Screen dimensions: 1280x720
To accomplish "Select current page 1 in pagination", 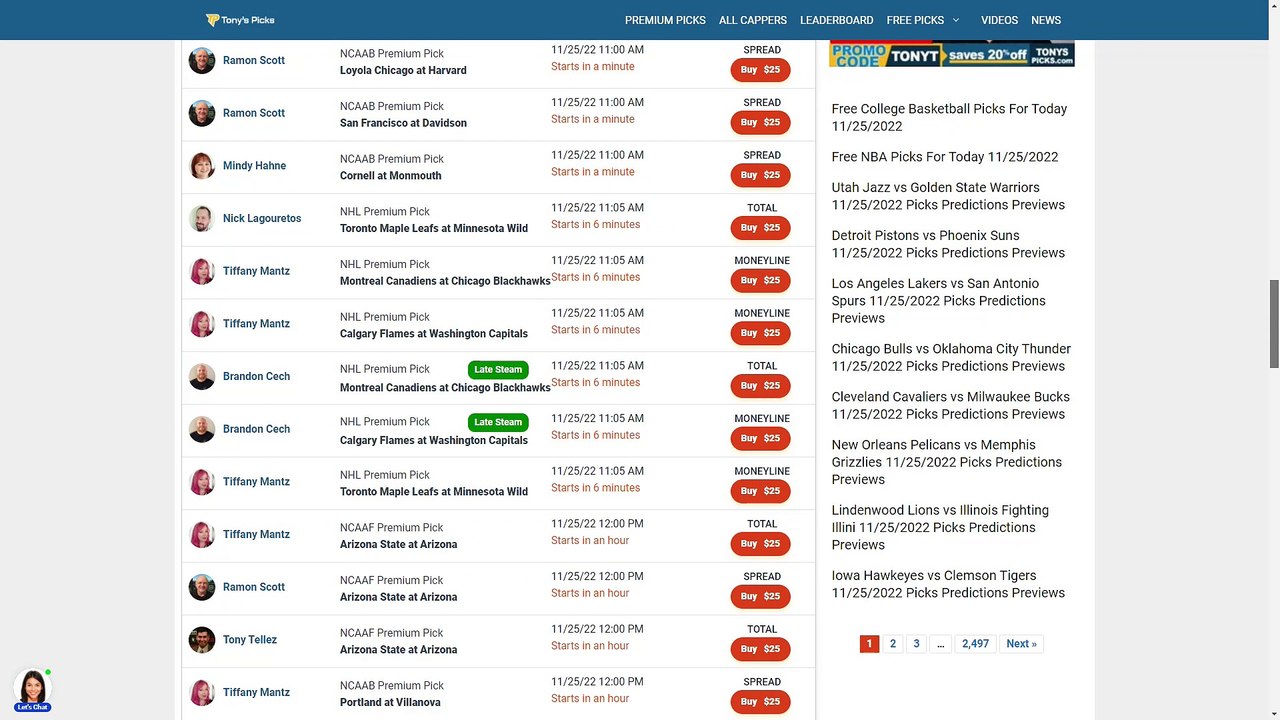I will (x=869, y=644).
